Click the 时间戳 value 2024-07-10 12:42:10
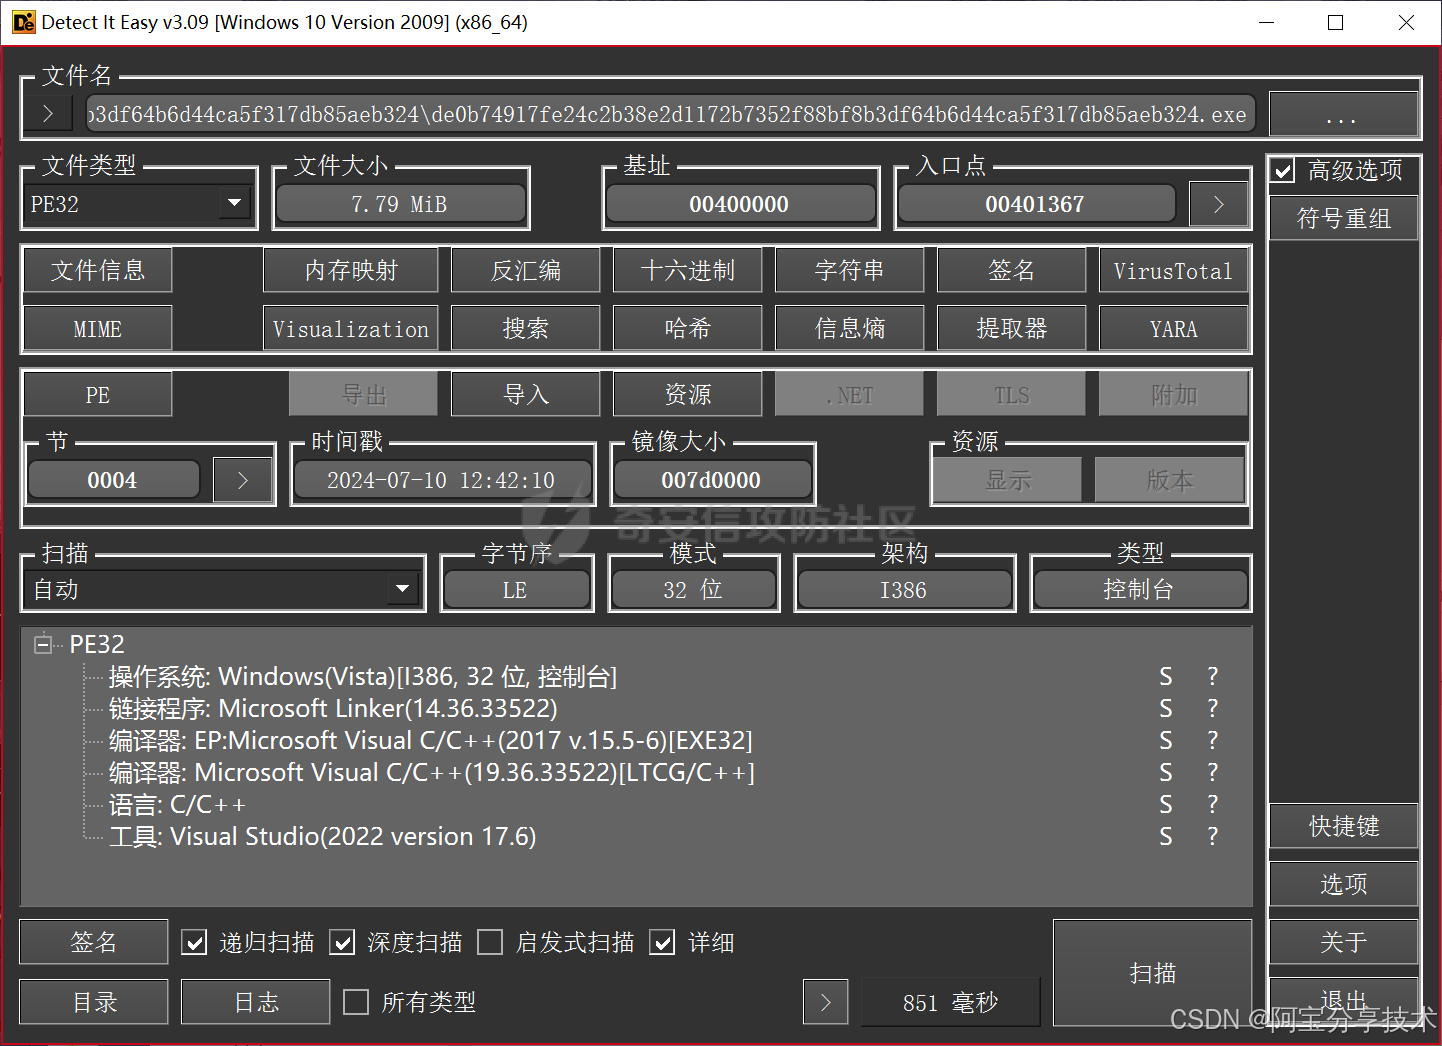 coord(441,480)
